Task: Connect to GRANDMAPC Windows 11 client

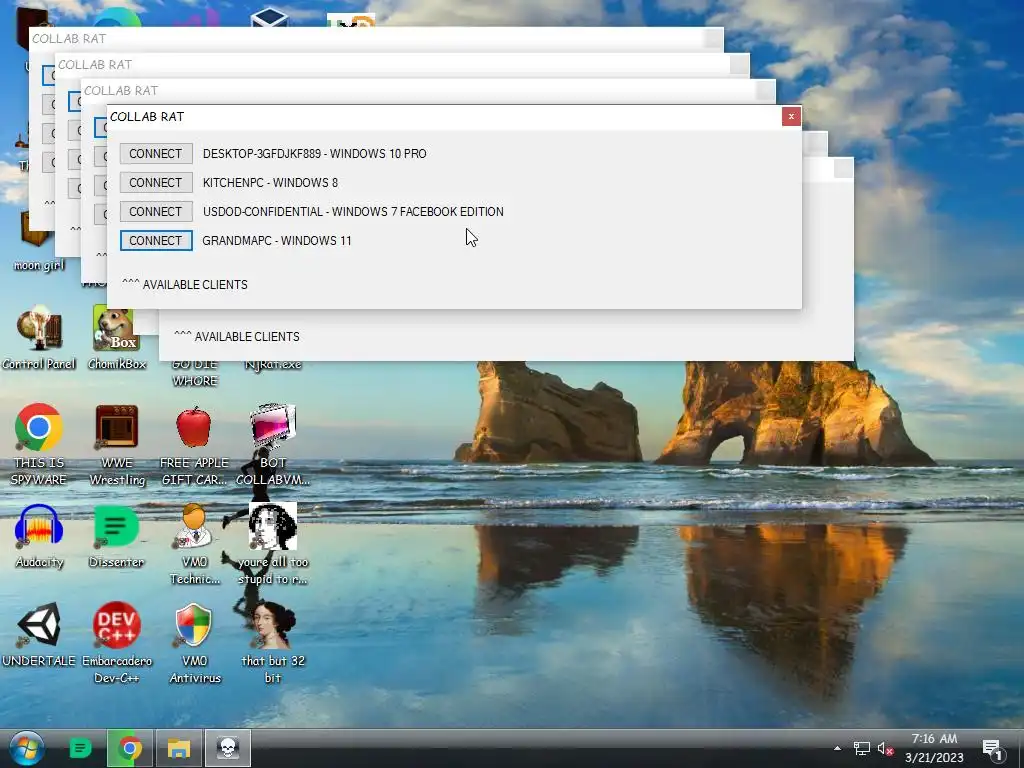Action: click(x=156, y=240)
